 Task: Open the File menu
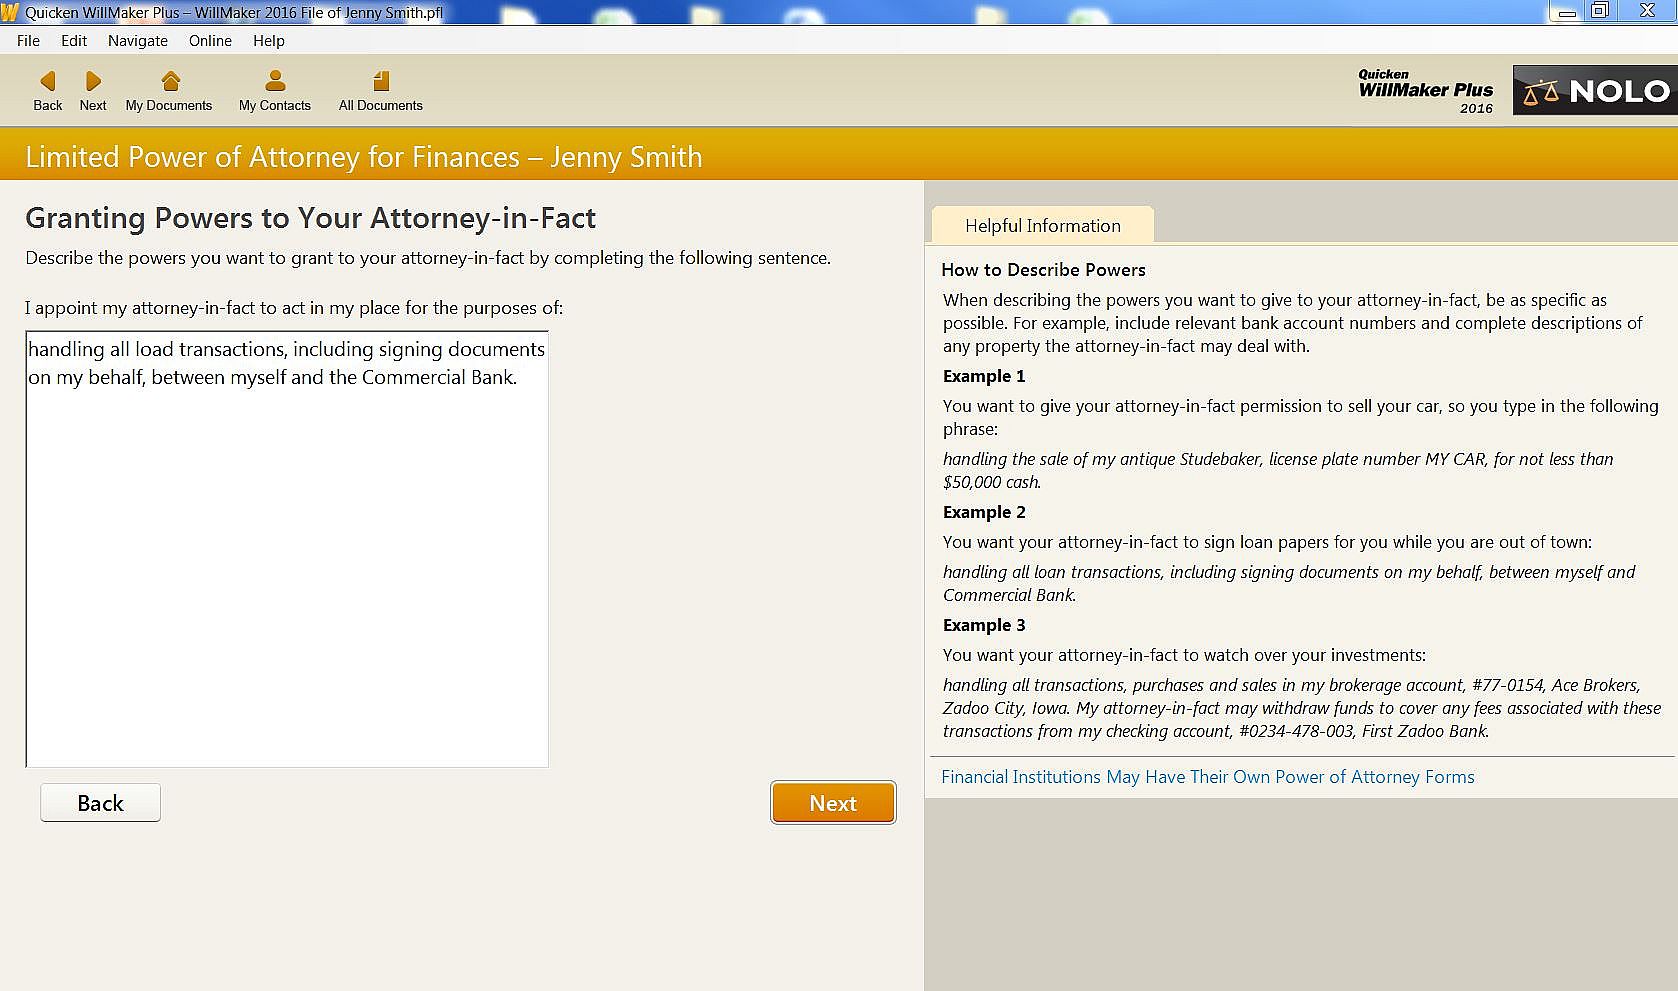pyautogui.click(x=28, y=41)
